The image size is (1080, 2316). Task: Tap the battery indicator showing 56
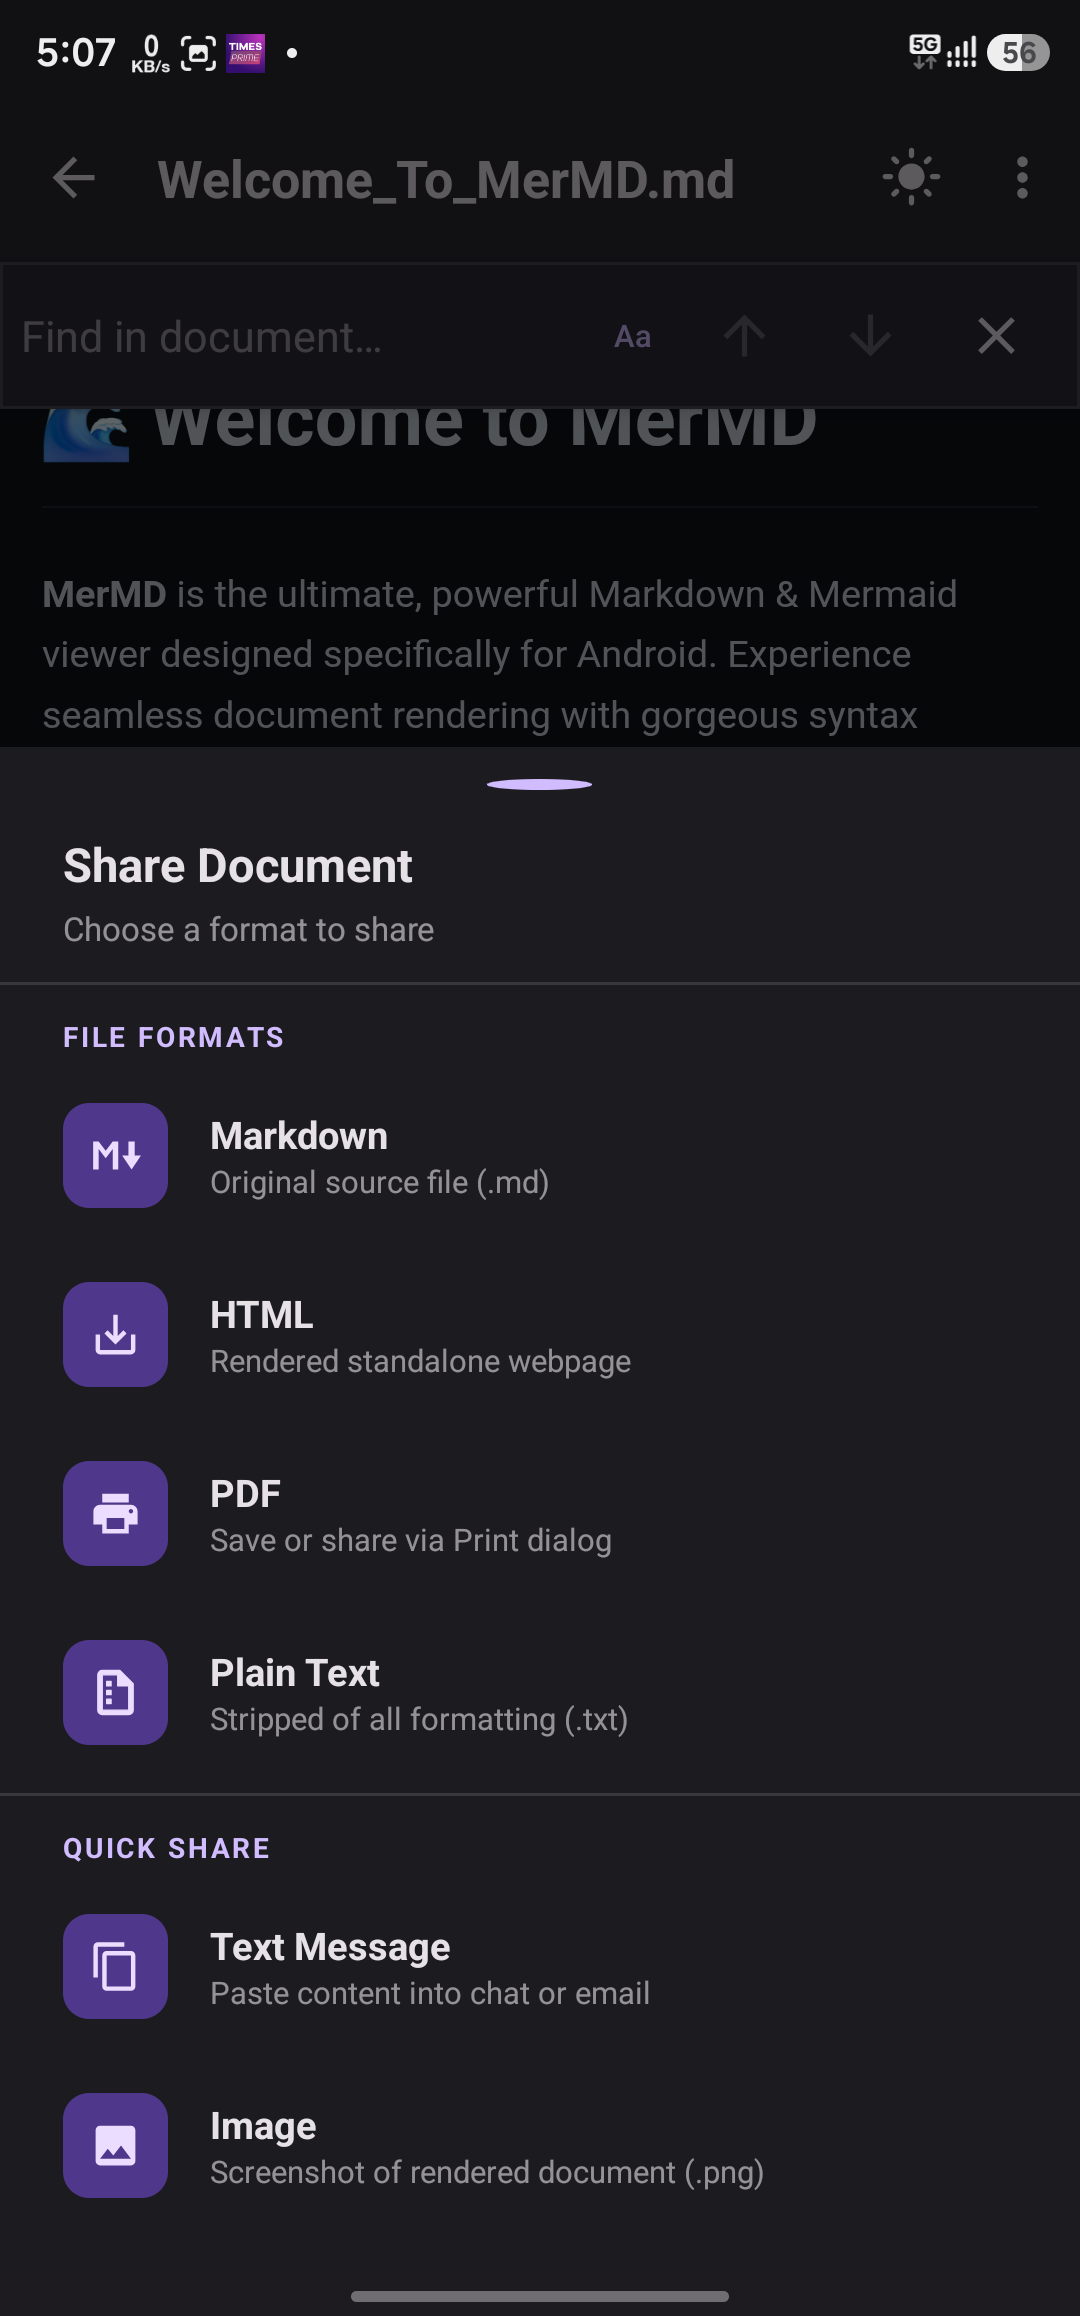1018,52
